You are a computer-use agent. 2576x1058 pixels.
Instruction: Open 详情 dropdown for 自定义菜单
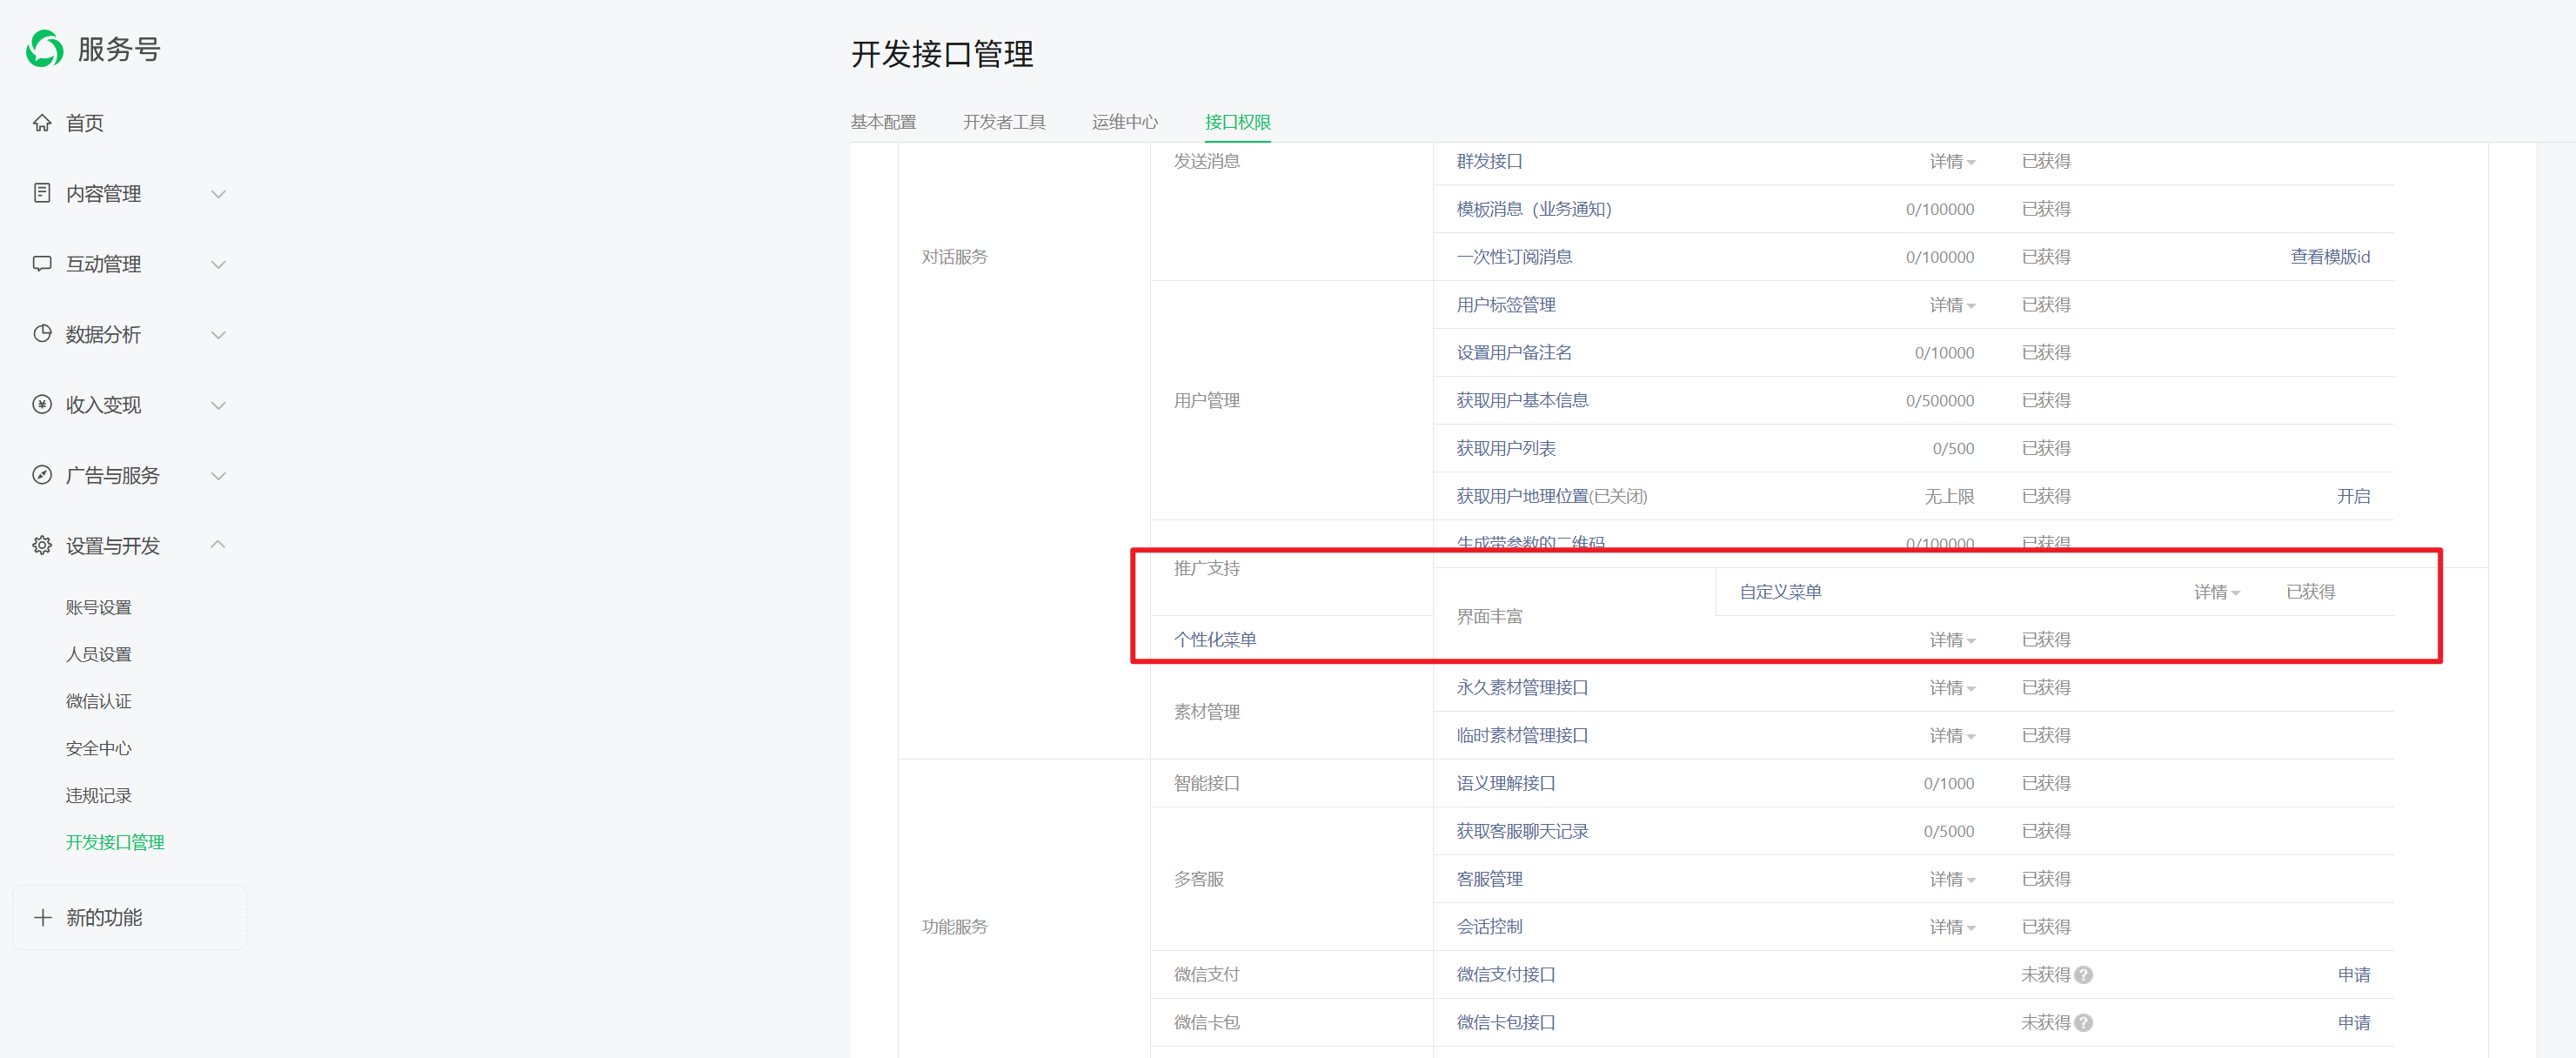tap(2216, 593)
